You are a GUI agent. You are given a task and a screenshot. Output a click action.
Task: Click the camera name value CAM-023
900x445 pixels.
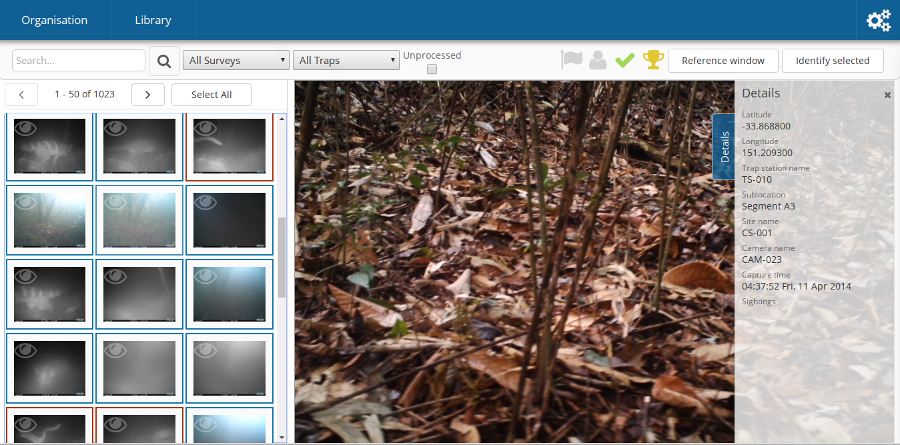tap(762, 260)
